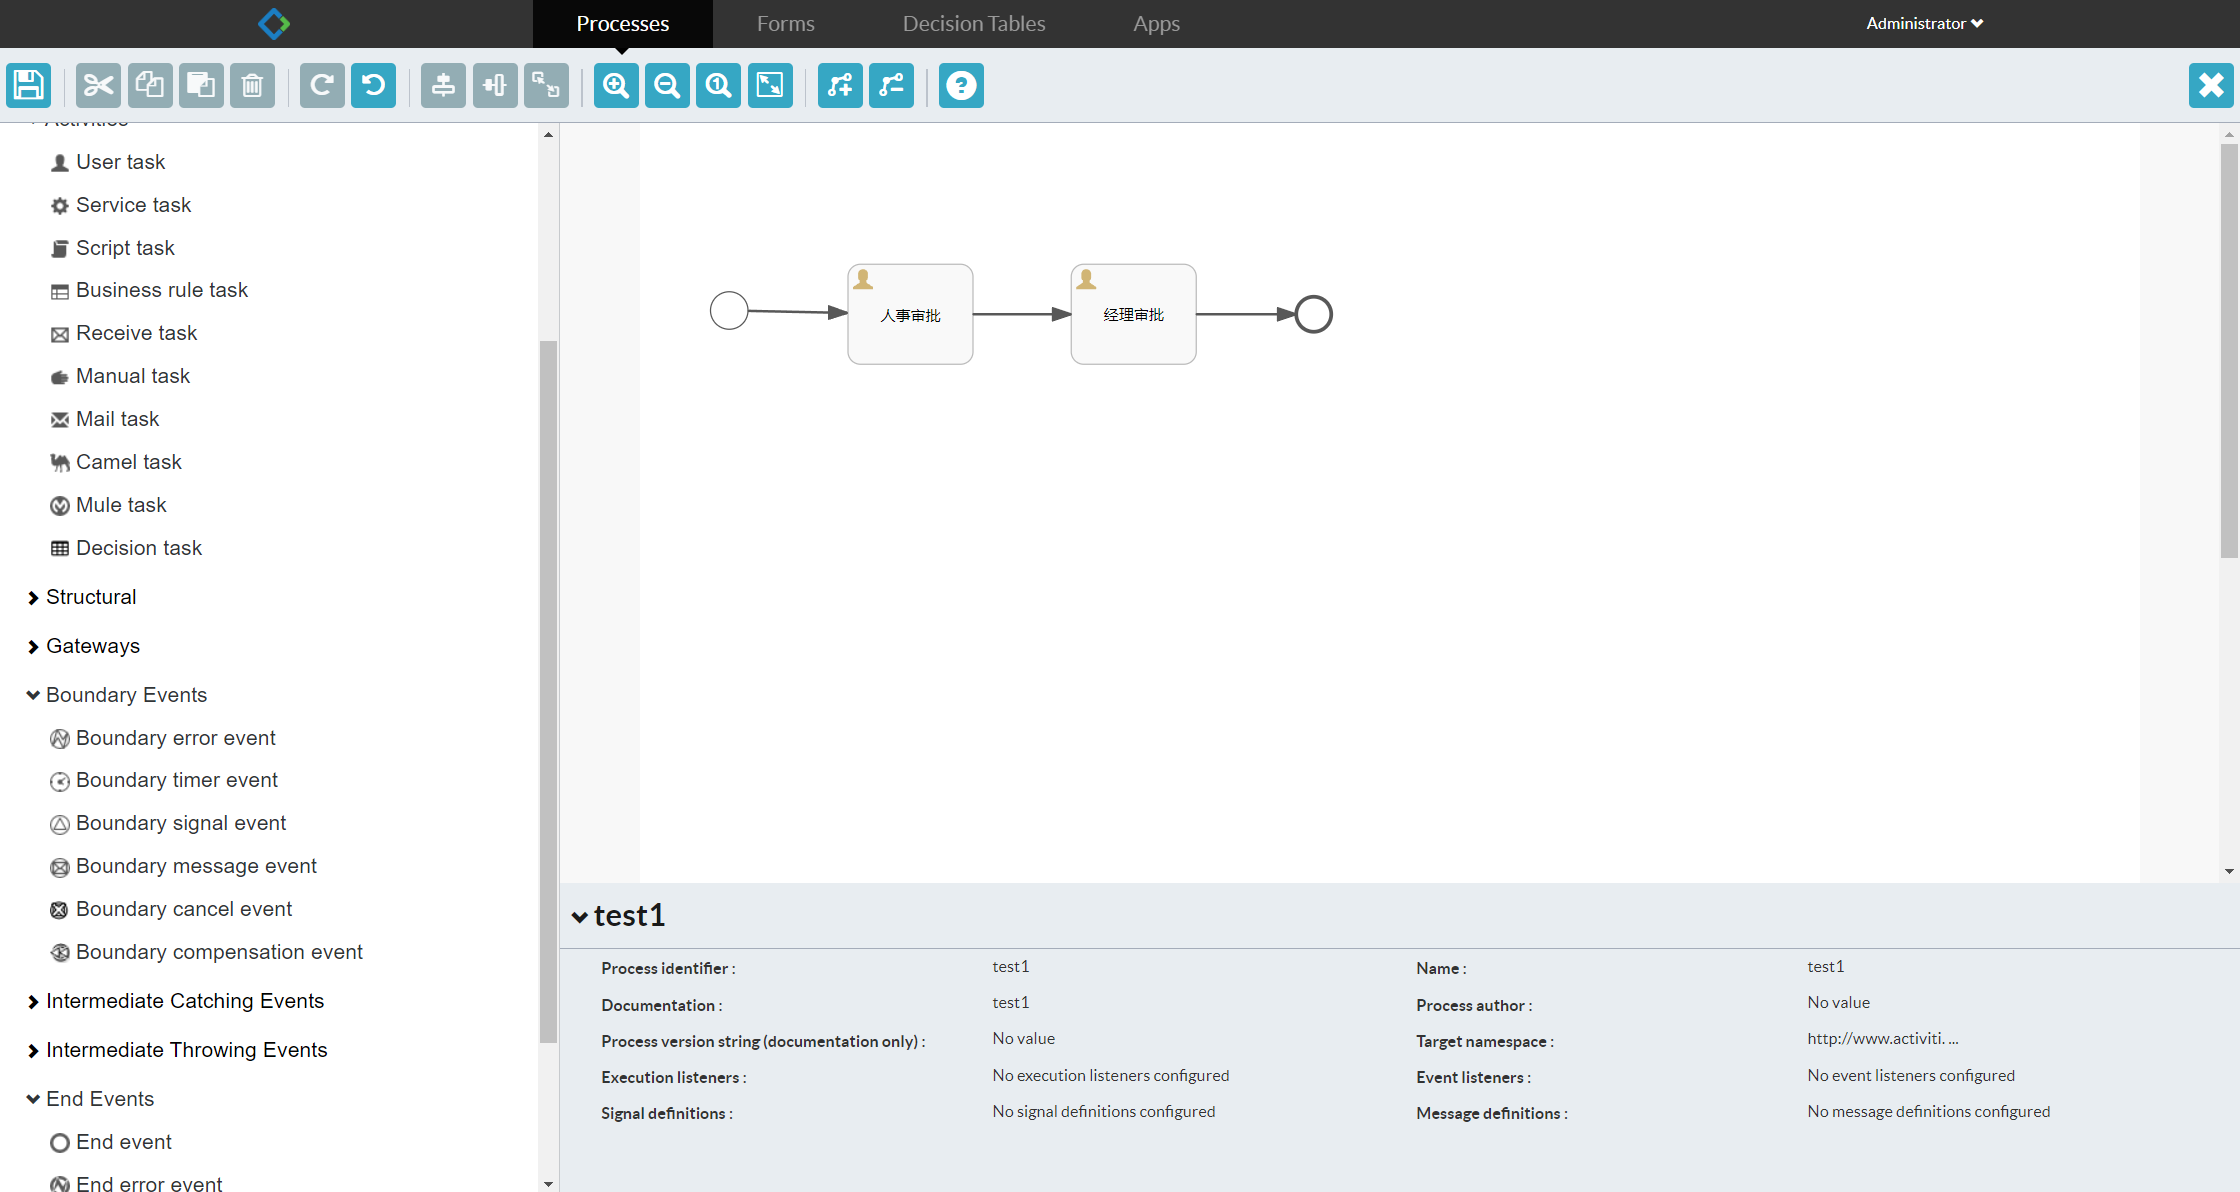Zoom out of the canvas
2240x1192 pixels.
[x=667, y=85]
